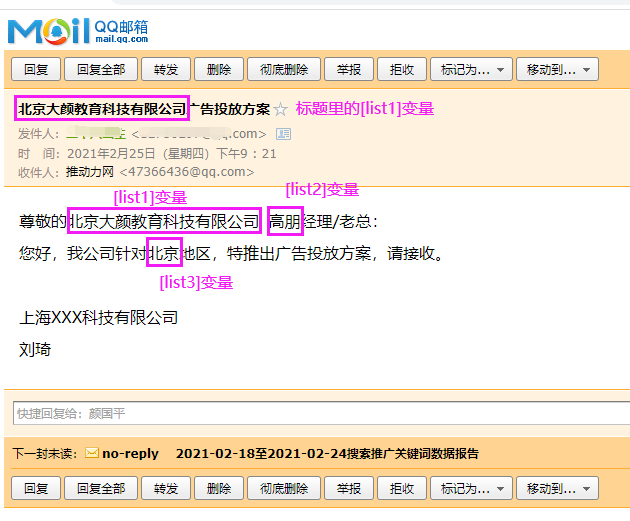Click bottom 回复 button

pyautogui.click(x=36, y=488)
